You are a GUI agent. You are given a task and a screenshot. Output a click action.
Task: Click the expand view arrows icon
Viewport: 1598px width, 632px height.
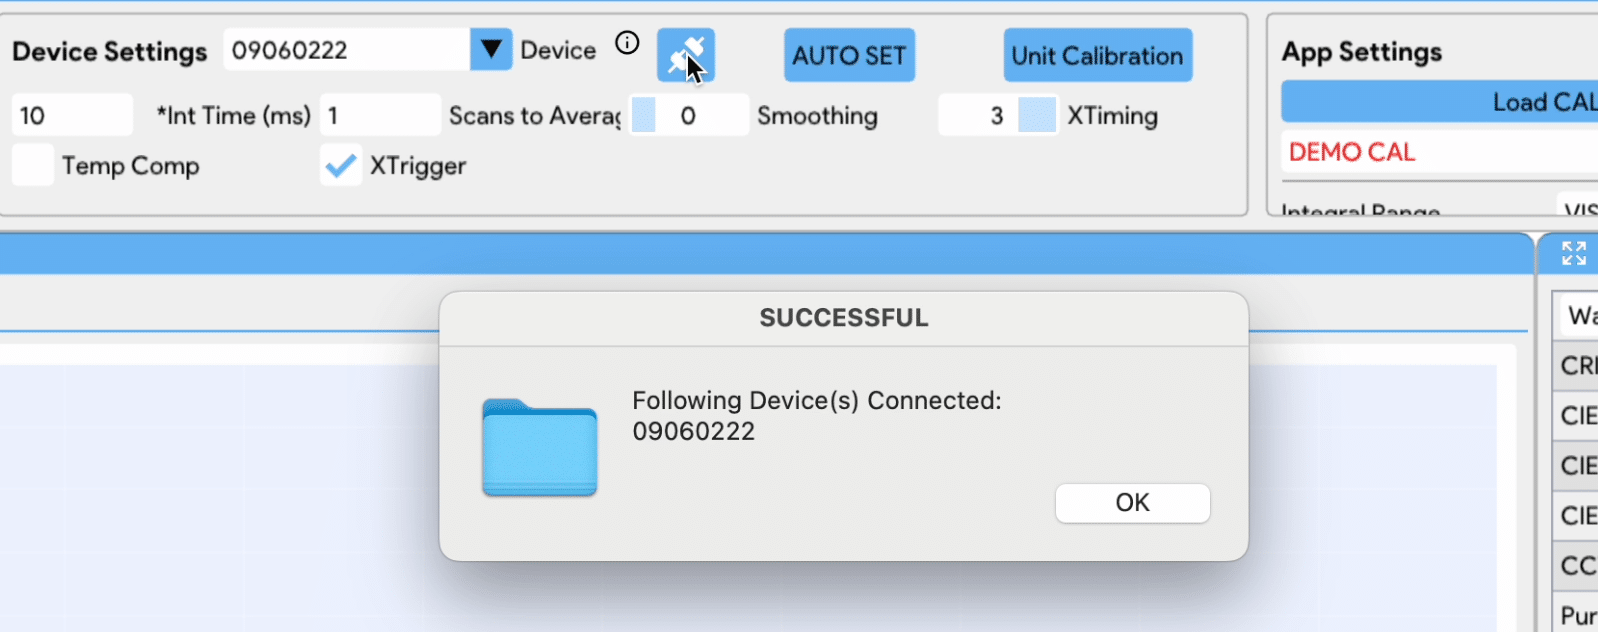click(1574, 254)
